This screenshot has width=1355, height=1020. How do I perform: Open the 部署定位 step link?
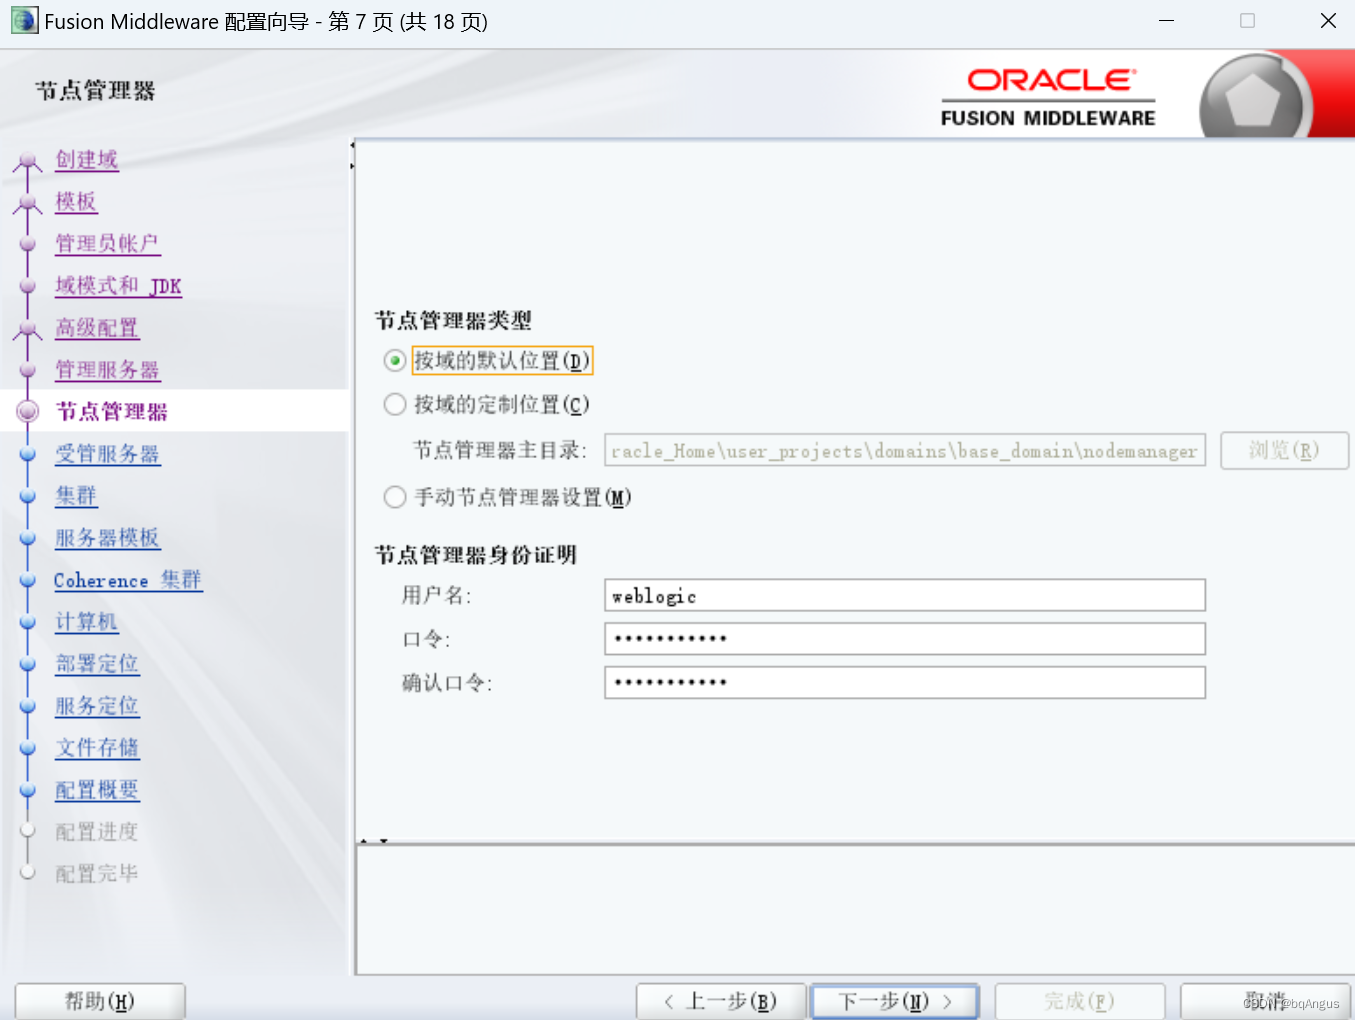click(97, 664)
